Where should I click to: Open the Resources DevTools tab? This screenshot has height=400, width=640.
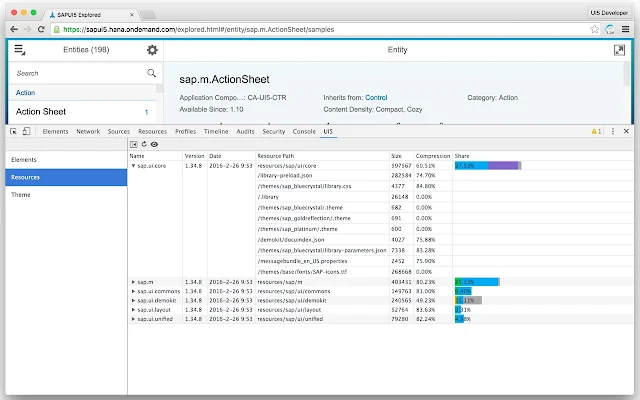(152, 131)
